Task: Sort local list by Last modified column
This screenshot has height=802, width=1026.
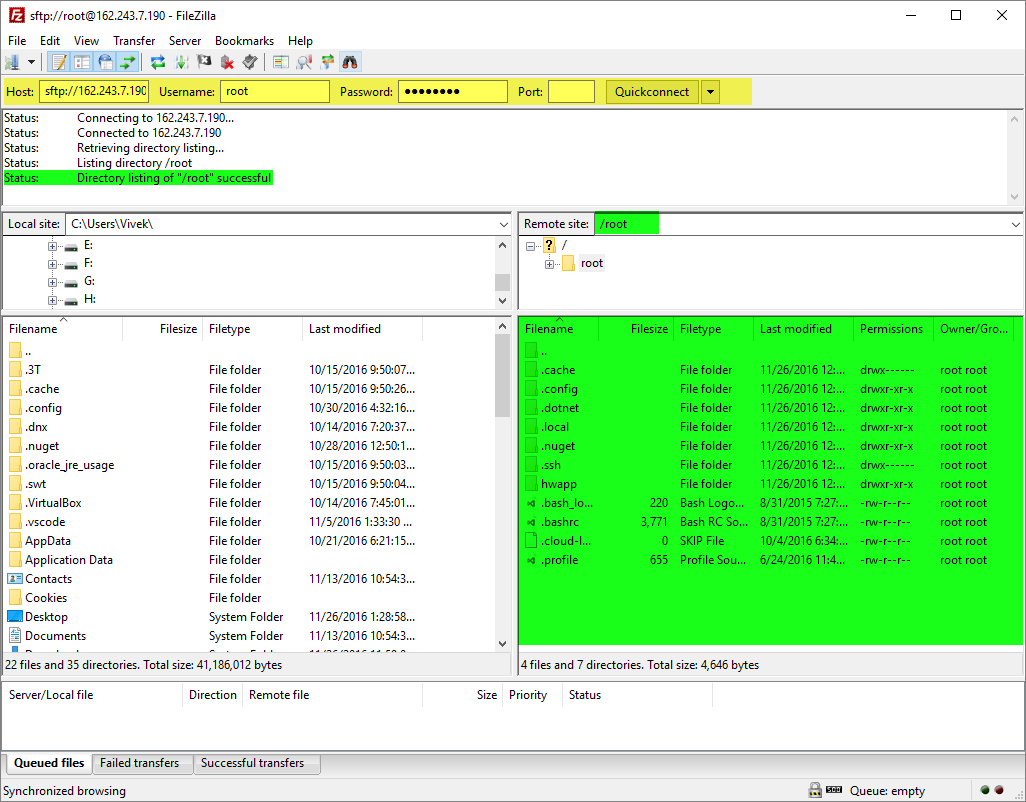Action: point(363,329)
